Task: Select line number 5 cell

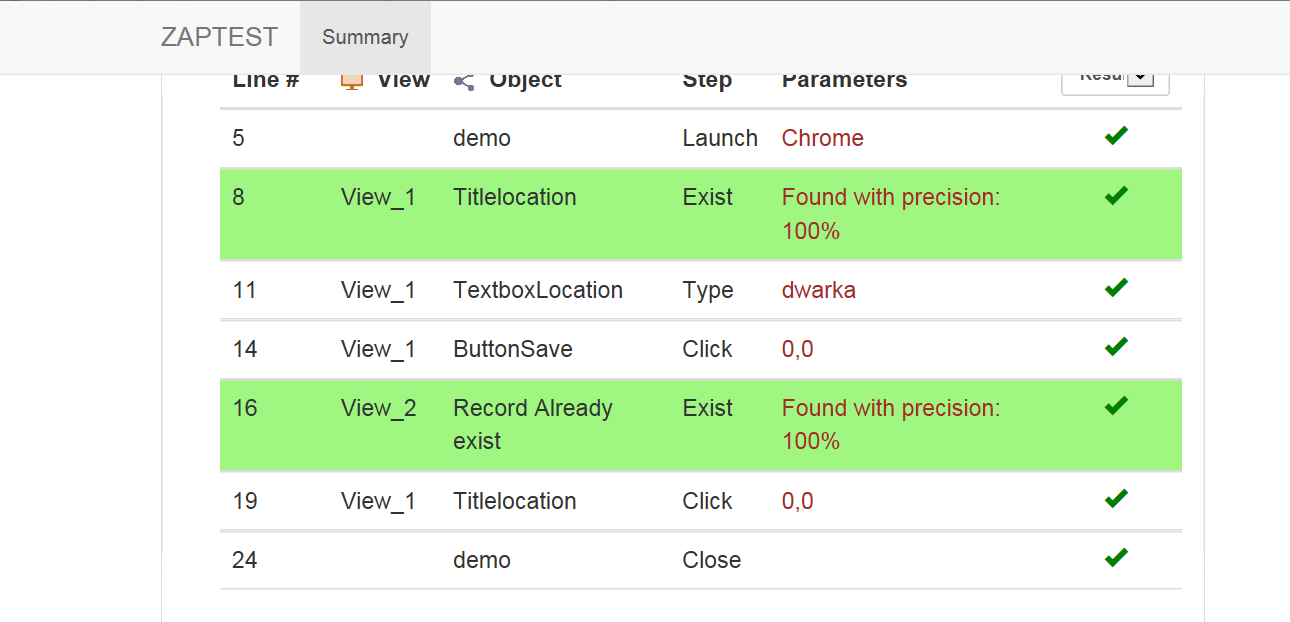Action: coord(238,138)
